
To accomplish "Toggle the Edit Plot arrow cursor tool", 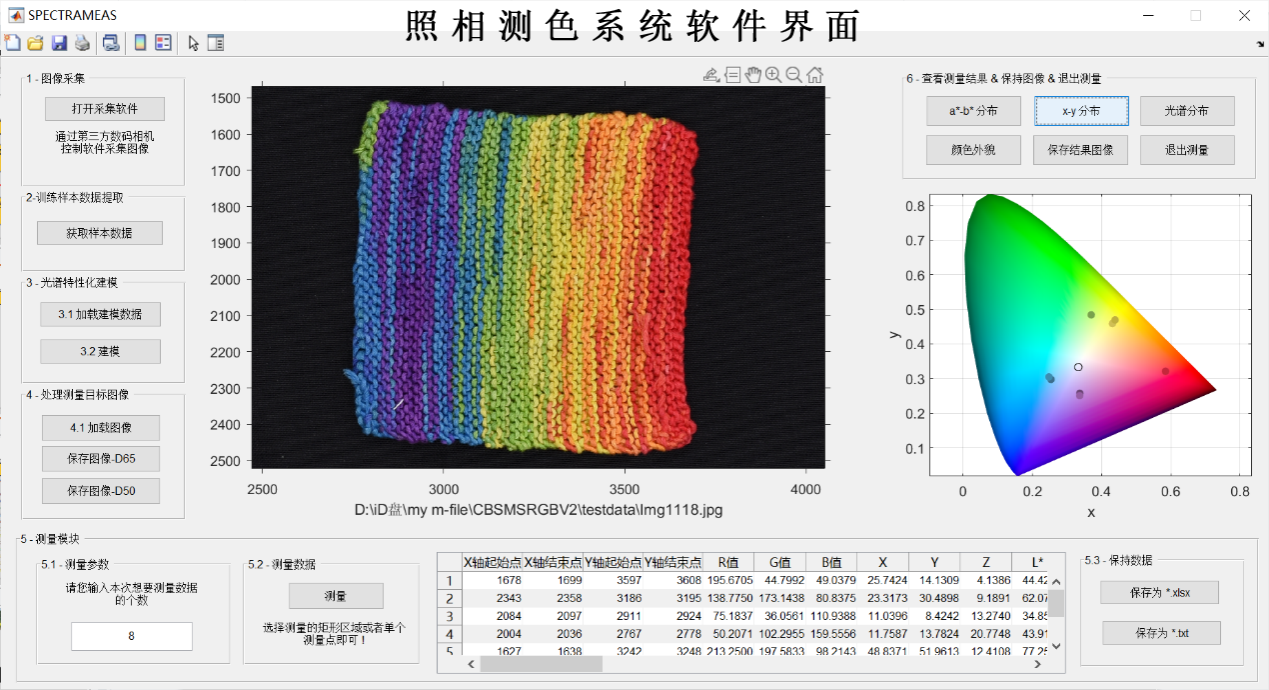I will click(193, 43).
